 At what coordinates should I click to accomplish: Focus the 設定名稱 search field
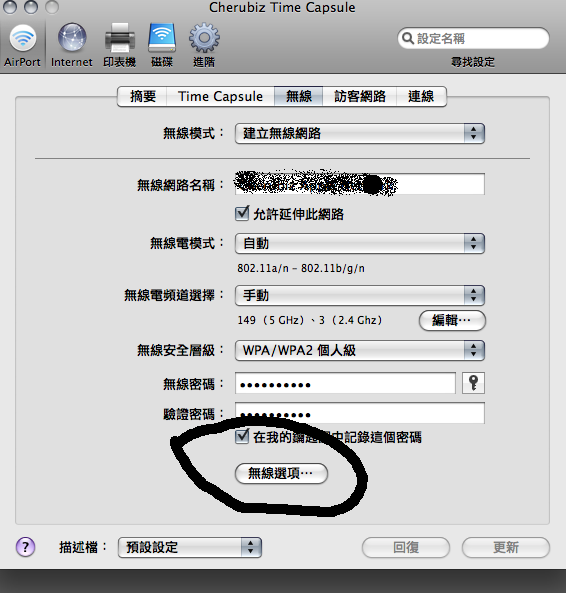[x=473, y=38]
